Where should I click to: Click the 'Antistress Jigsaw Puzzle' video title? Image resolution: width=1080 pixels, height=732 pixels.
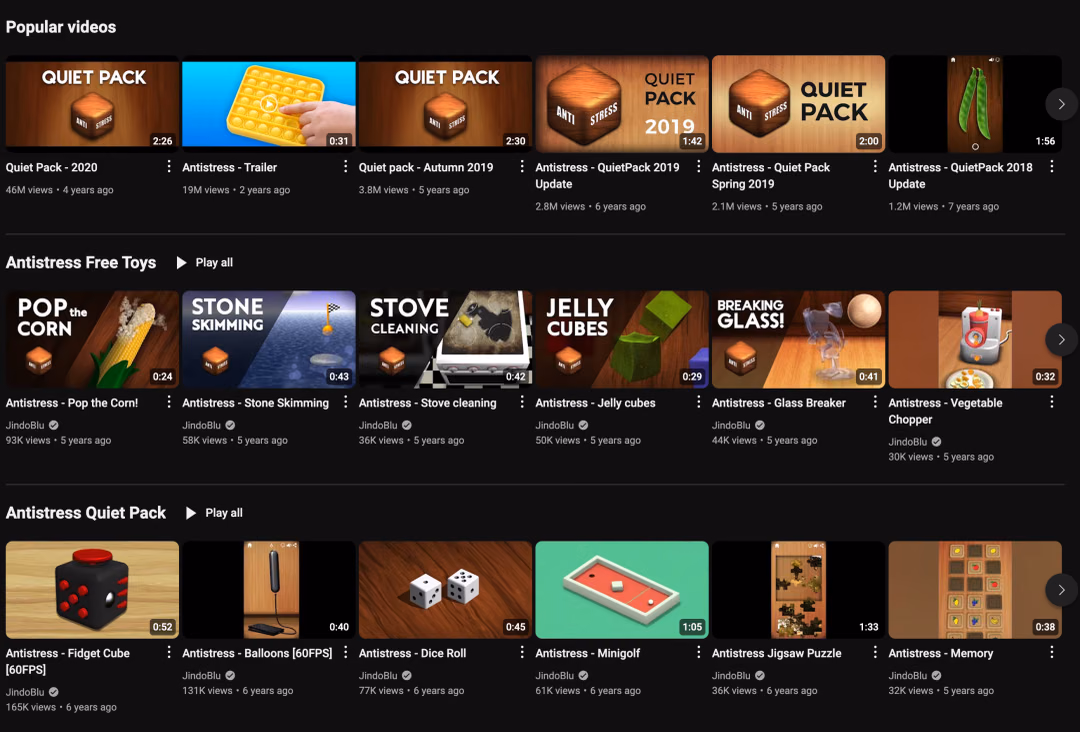tap(776, 653)
